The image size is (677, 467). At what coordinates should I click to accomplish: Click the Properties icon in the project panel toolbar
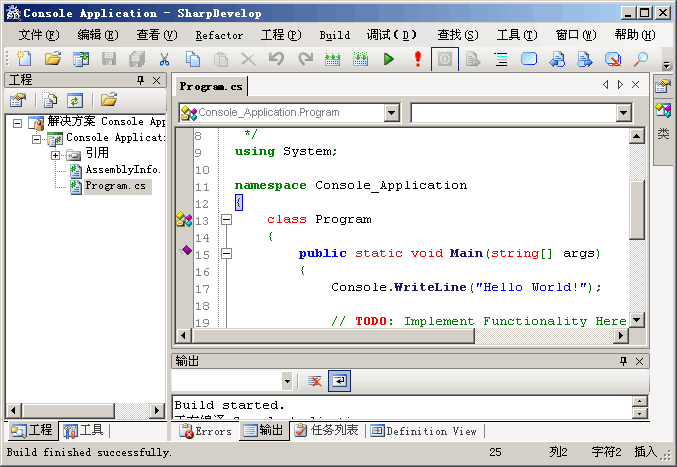click(x=18, y=101)
